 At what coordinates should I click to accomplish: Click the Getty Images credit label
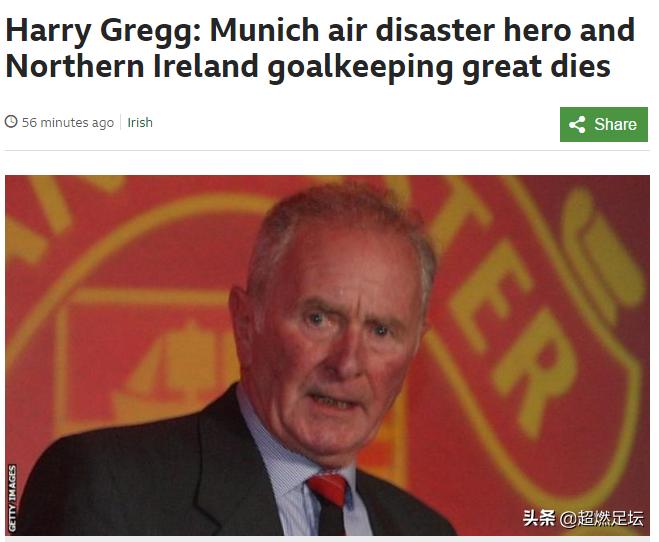click(x=12, y=498)
